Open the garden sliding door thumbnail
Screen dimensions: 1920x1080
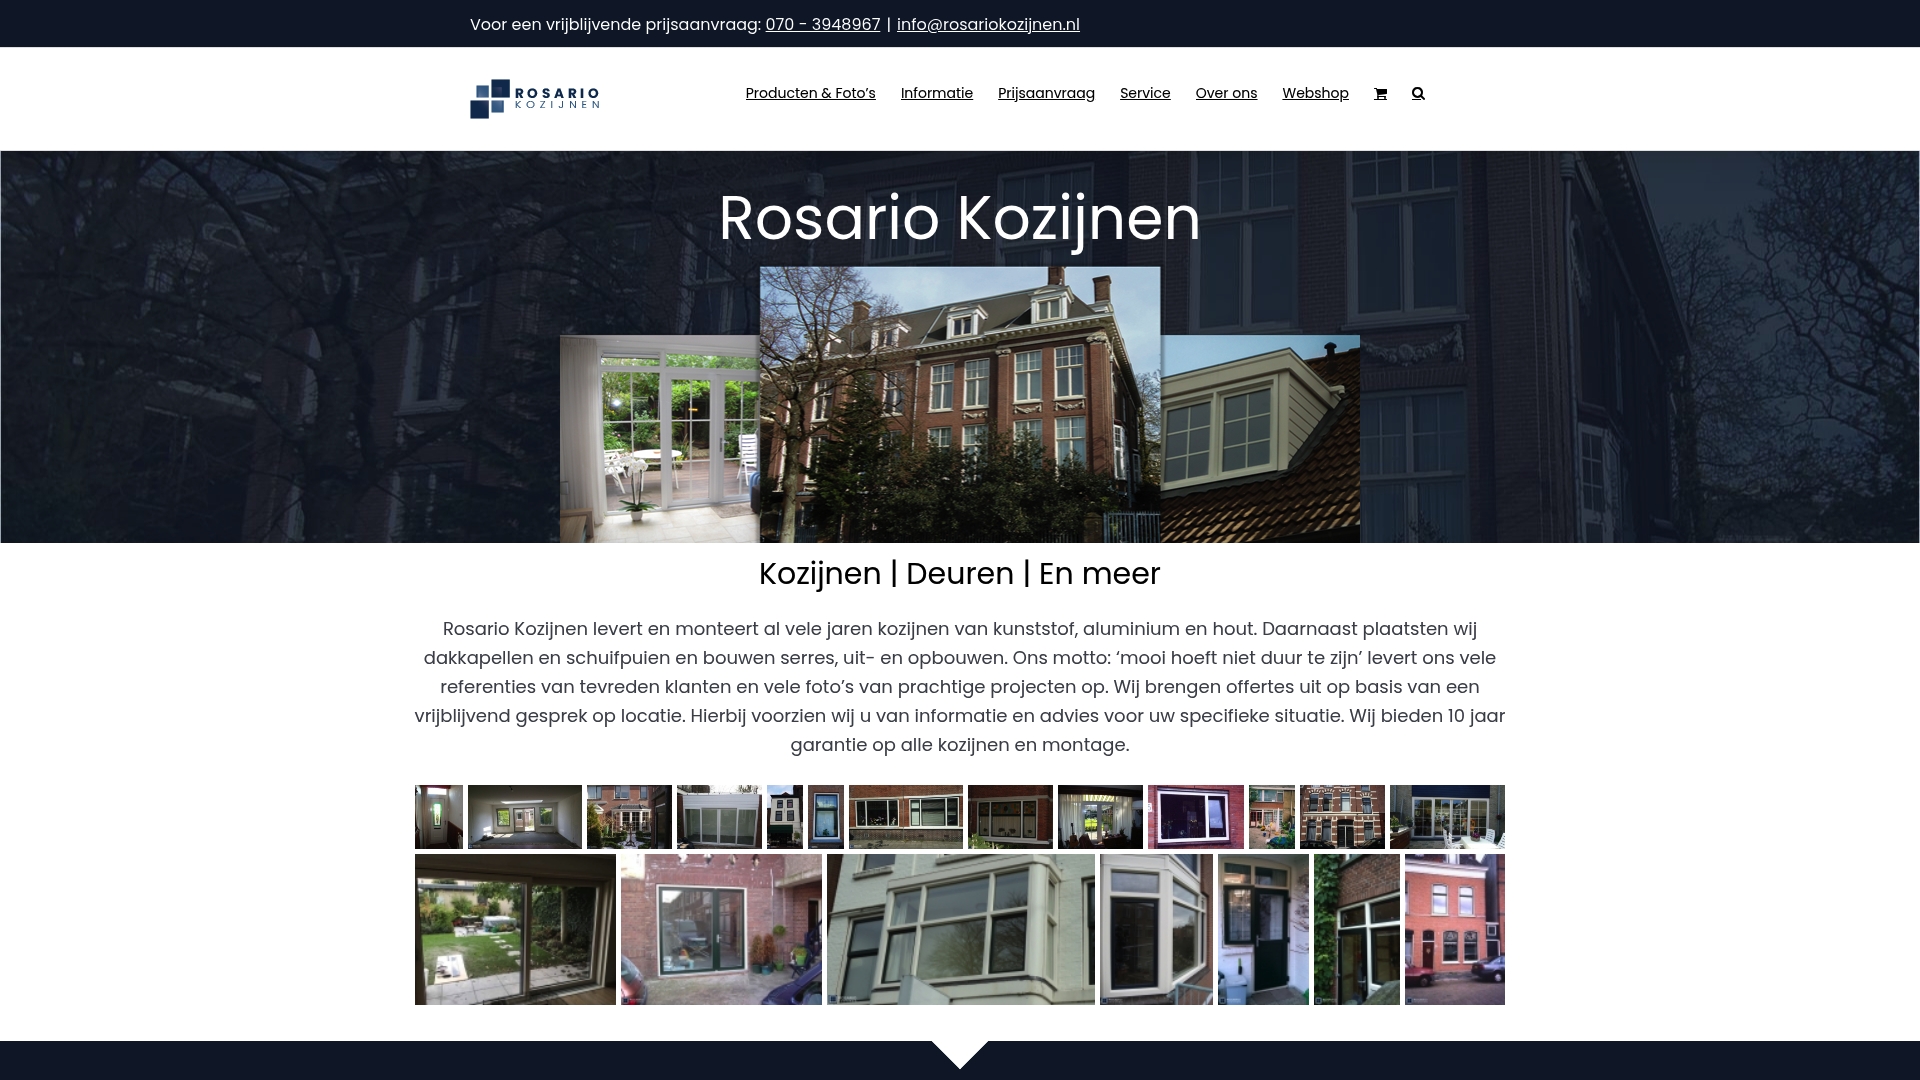point(515,929)
